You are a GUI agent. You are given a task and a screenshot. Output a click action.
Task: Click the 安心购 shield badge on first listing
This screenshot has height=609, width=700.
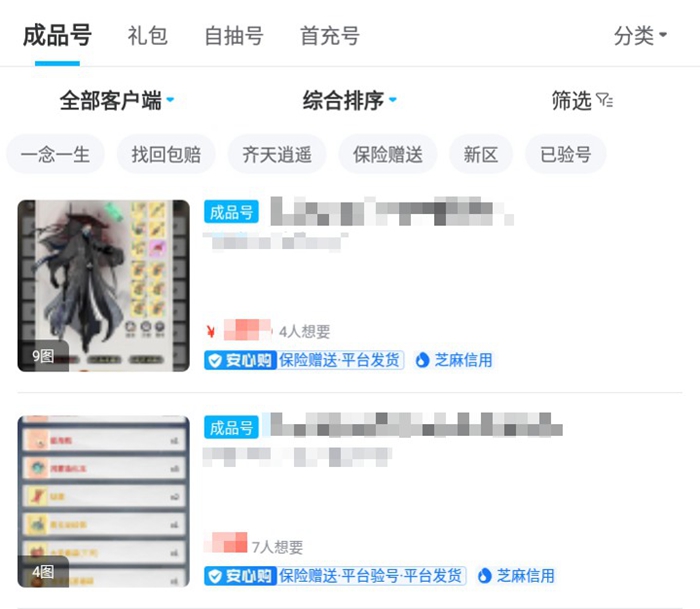[240, 360]
